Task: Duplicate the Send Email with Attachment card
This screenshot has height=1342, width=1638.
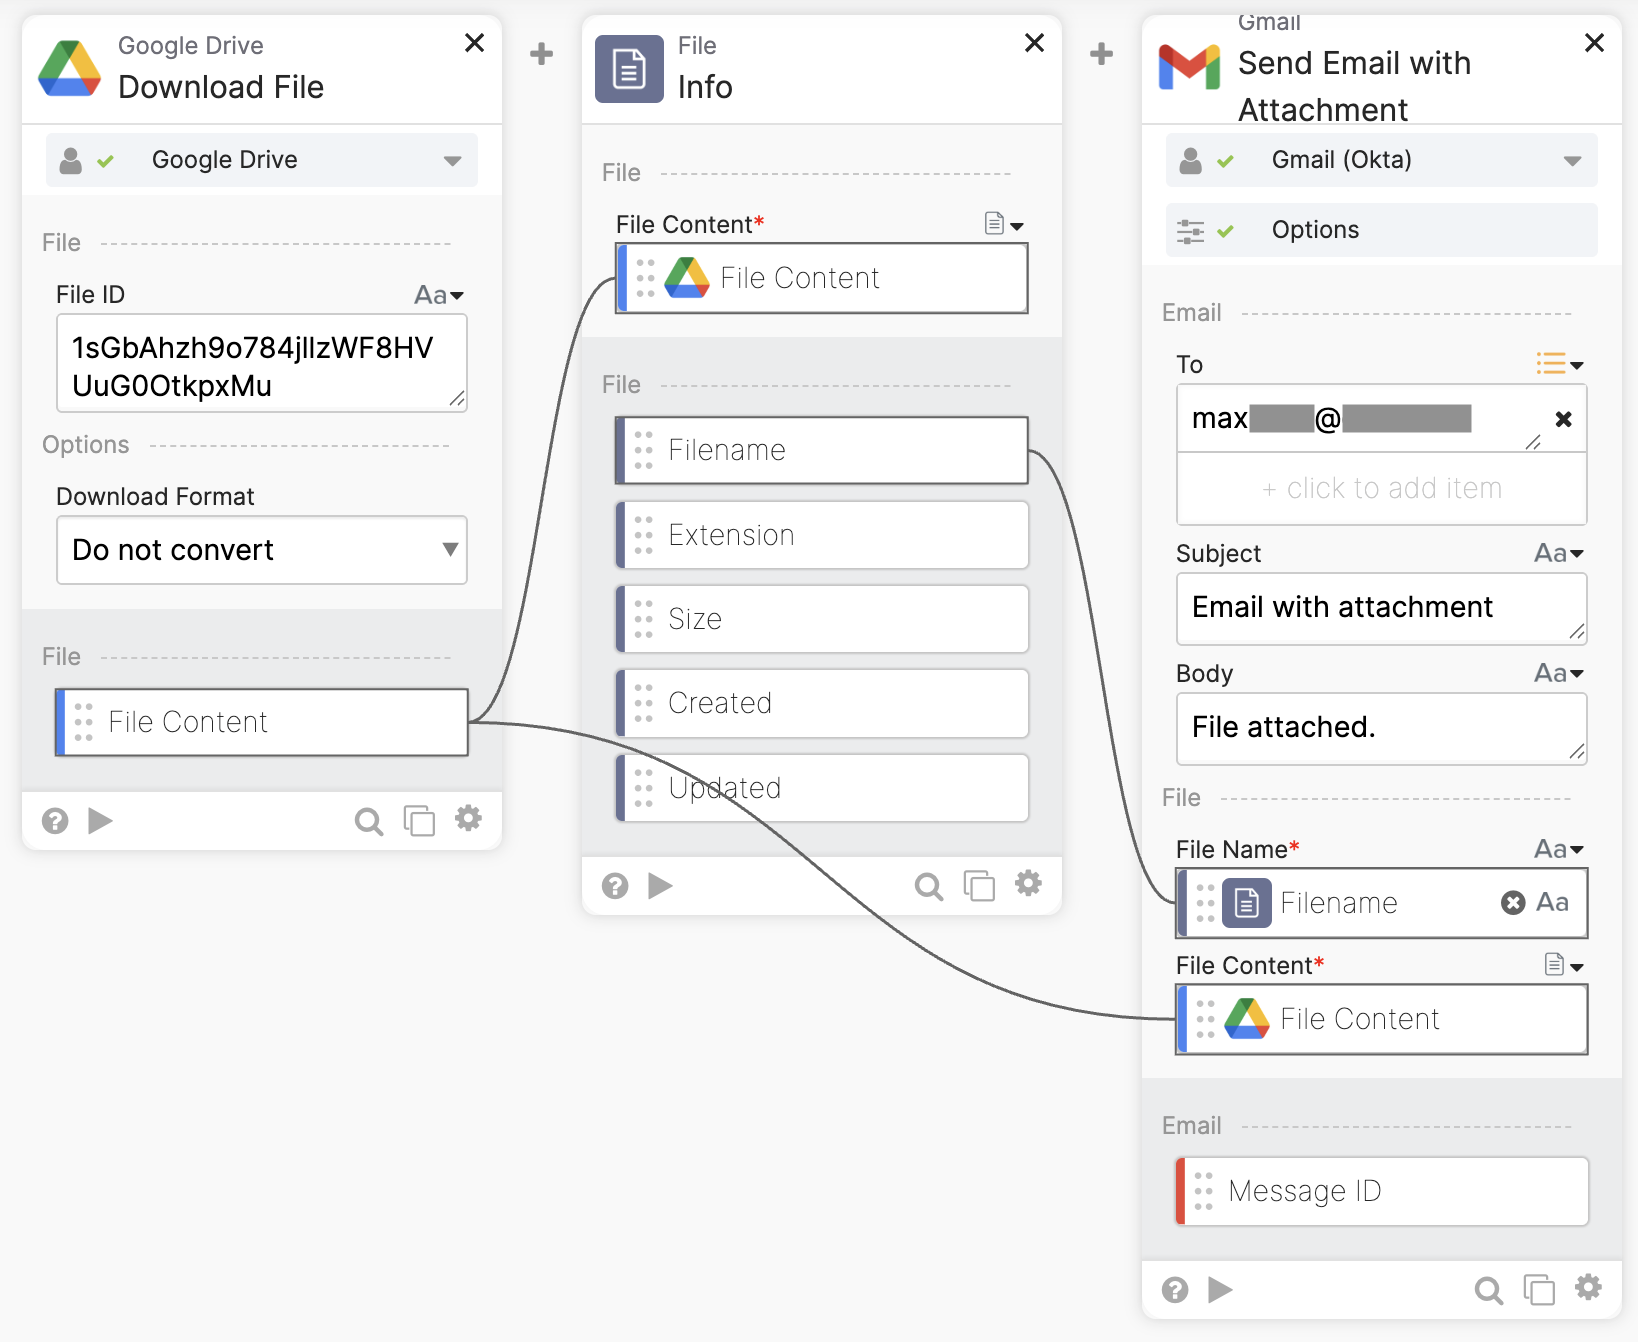Action: point(1539,1289)
